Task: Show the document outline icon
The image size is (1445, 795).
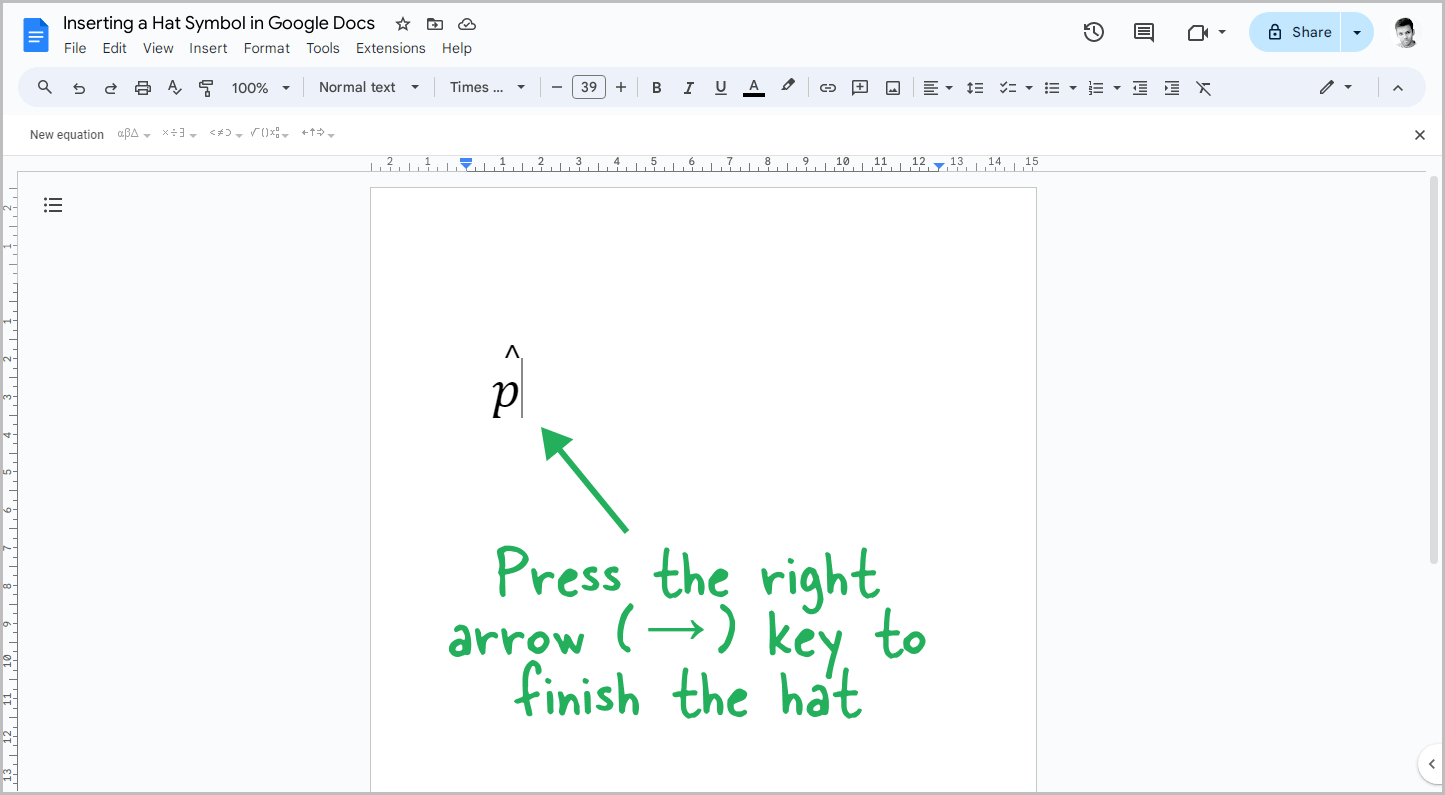Action: pyautogui.click(x=53, y=204)
